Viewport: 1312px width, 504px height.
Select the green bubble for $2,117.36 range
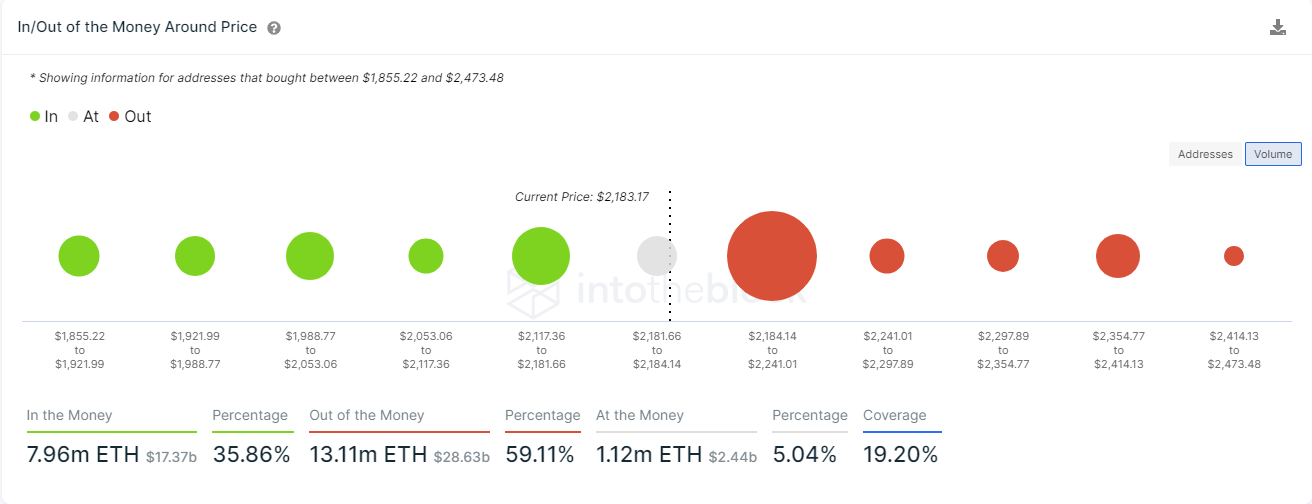[541, 256]
